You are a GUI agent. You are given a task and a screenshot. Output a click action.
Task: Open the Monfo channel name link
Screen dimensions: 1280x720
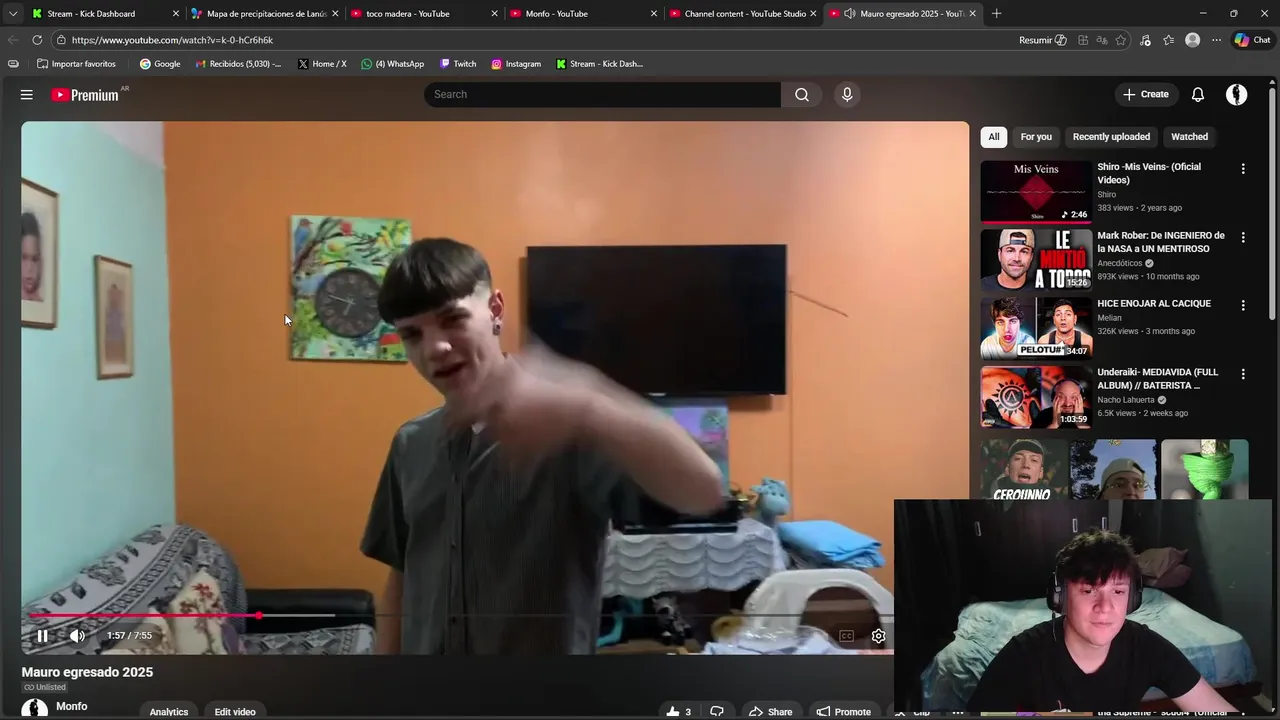click(x=72, y=706)
